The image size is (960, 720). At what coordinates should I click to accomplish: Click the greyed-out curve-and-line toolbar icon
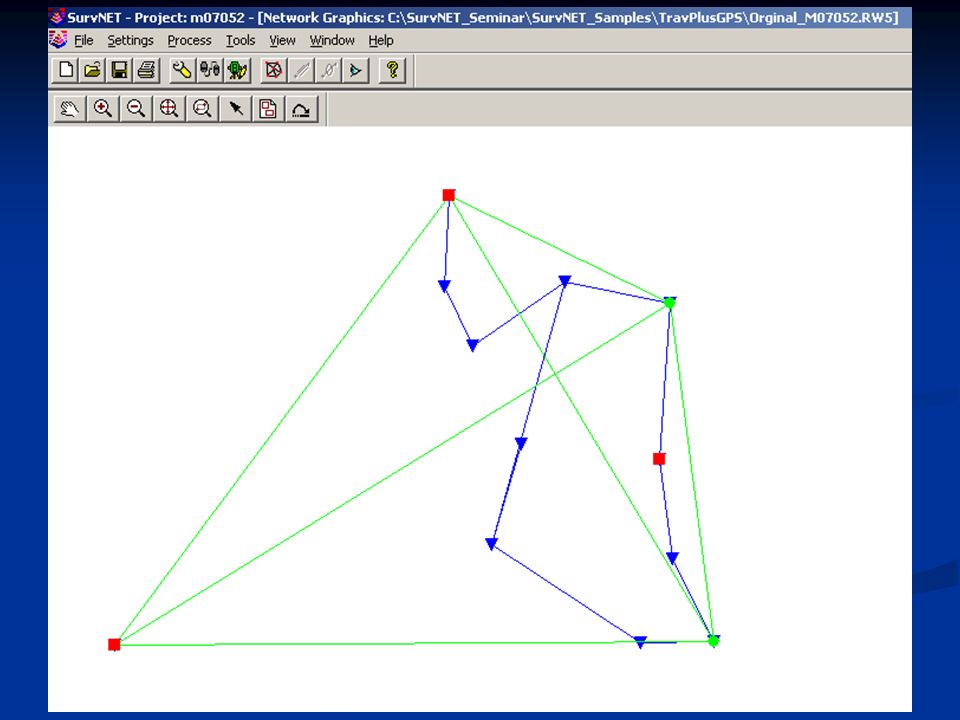tap(328, 70)
